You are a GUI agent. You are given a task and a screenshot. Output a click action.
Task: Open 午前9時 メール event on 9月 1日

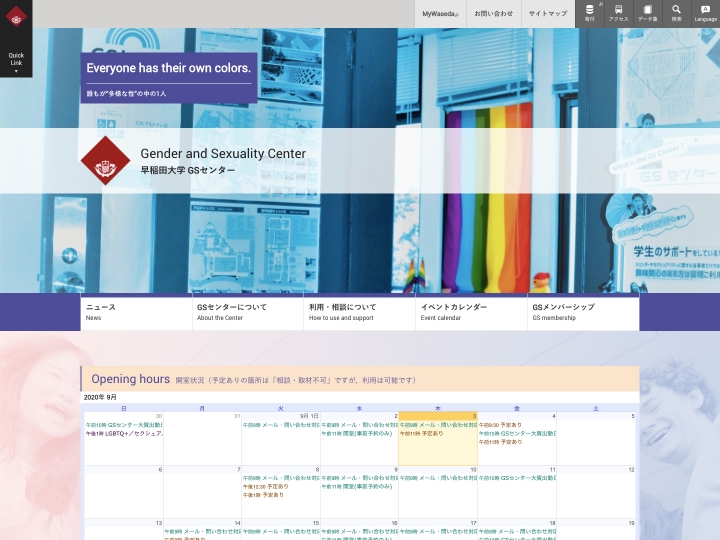click(281, 425)
